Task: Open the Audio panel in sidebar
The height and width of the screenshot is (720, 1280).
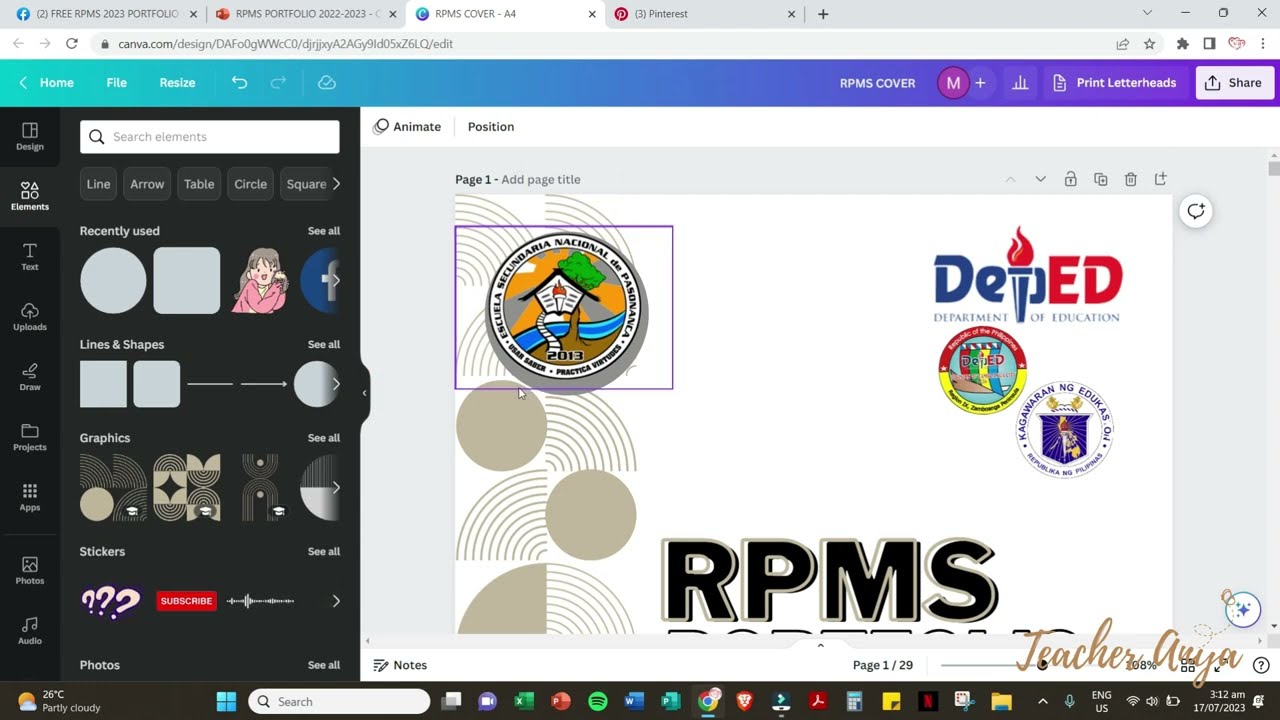Action: [29, 630]
